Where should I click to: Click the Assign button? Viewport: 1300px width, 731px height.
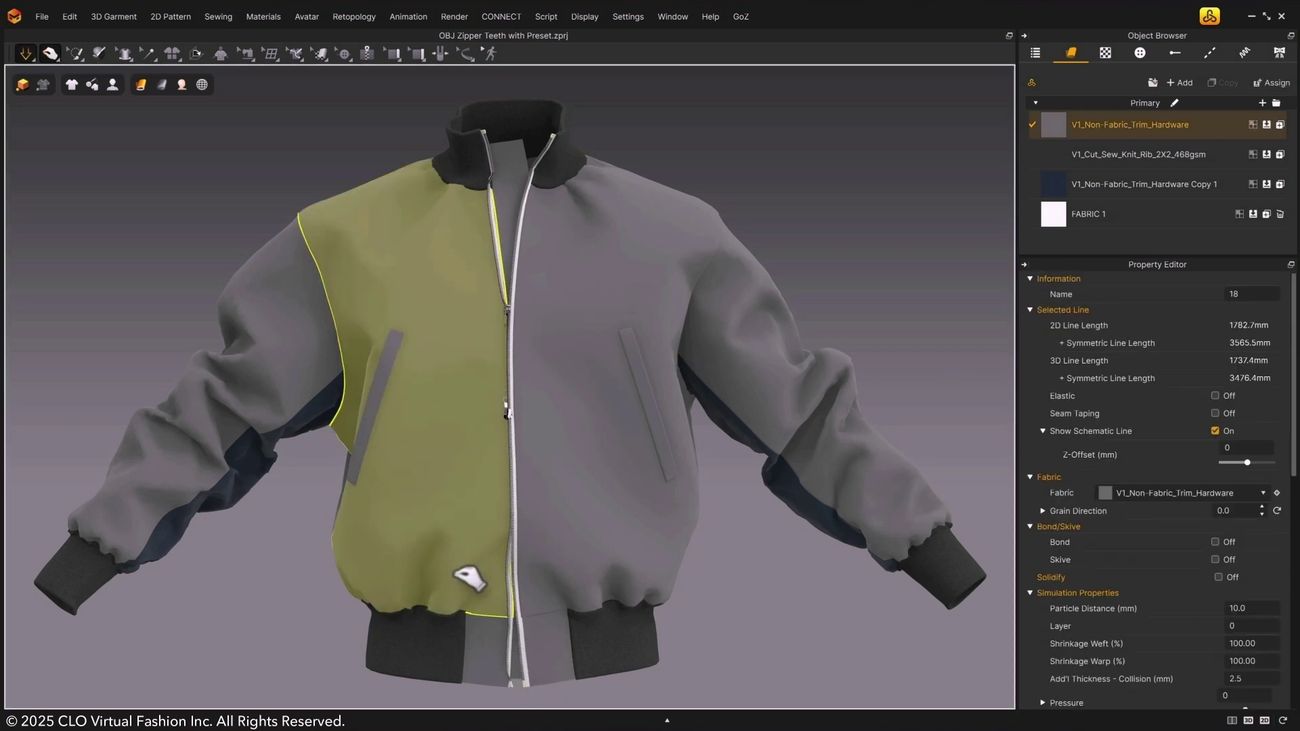click(1271, 83)
